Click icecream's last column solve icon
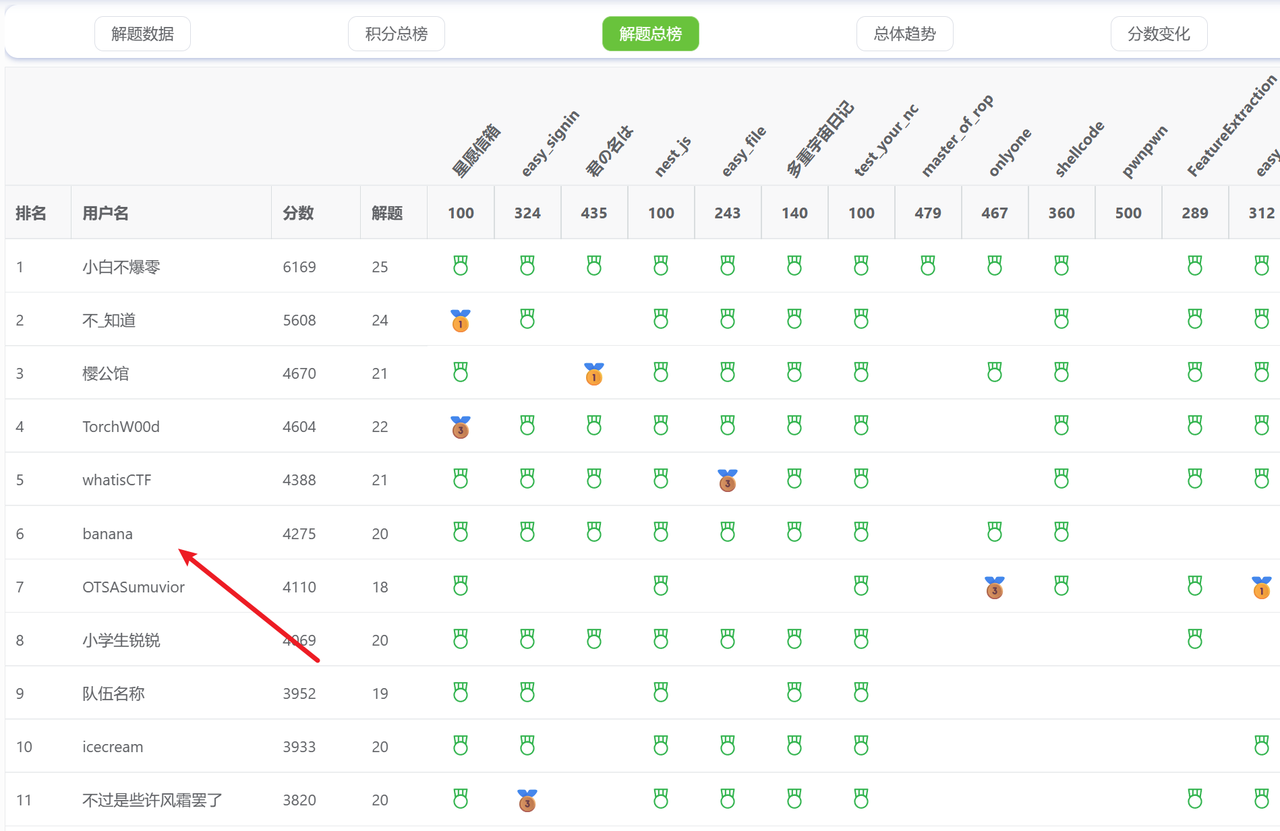The height and width of the screenshot is (831, 1280). (1261, 746)
